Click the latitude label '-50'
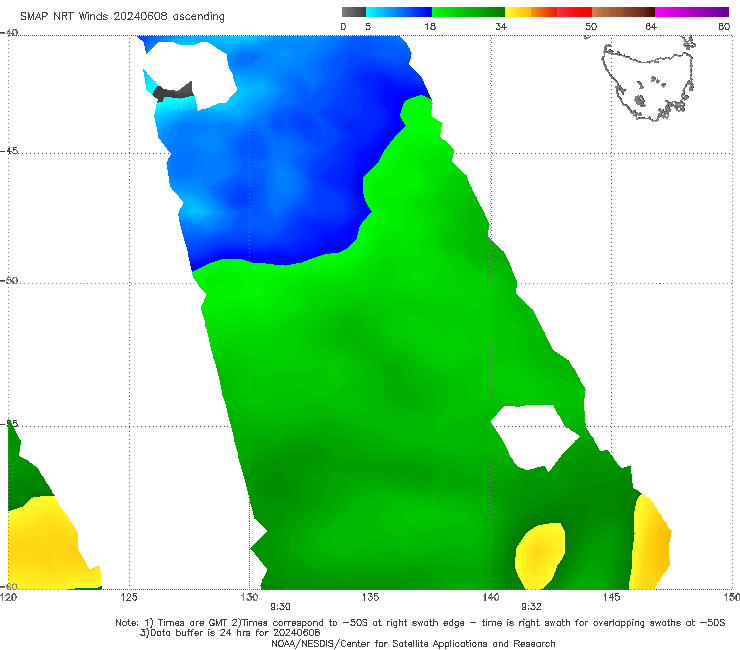 [9, 281]
